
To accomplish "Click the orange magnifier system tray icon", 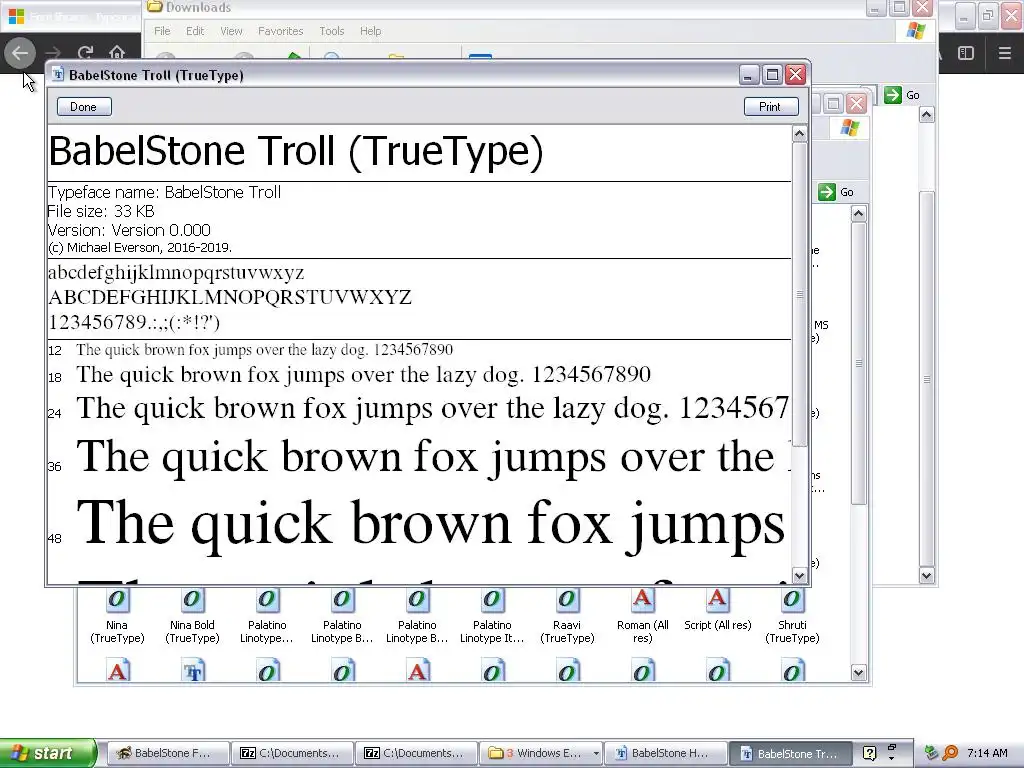I will tap(951, 753).
